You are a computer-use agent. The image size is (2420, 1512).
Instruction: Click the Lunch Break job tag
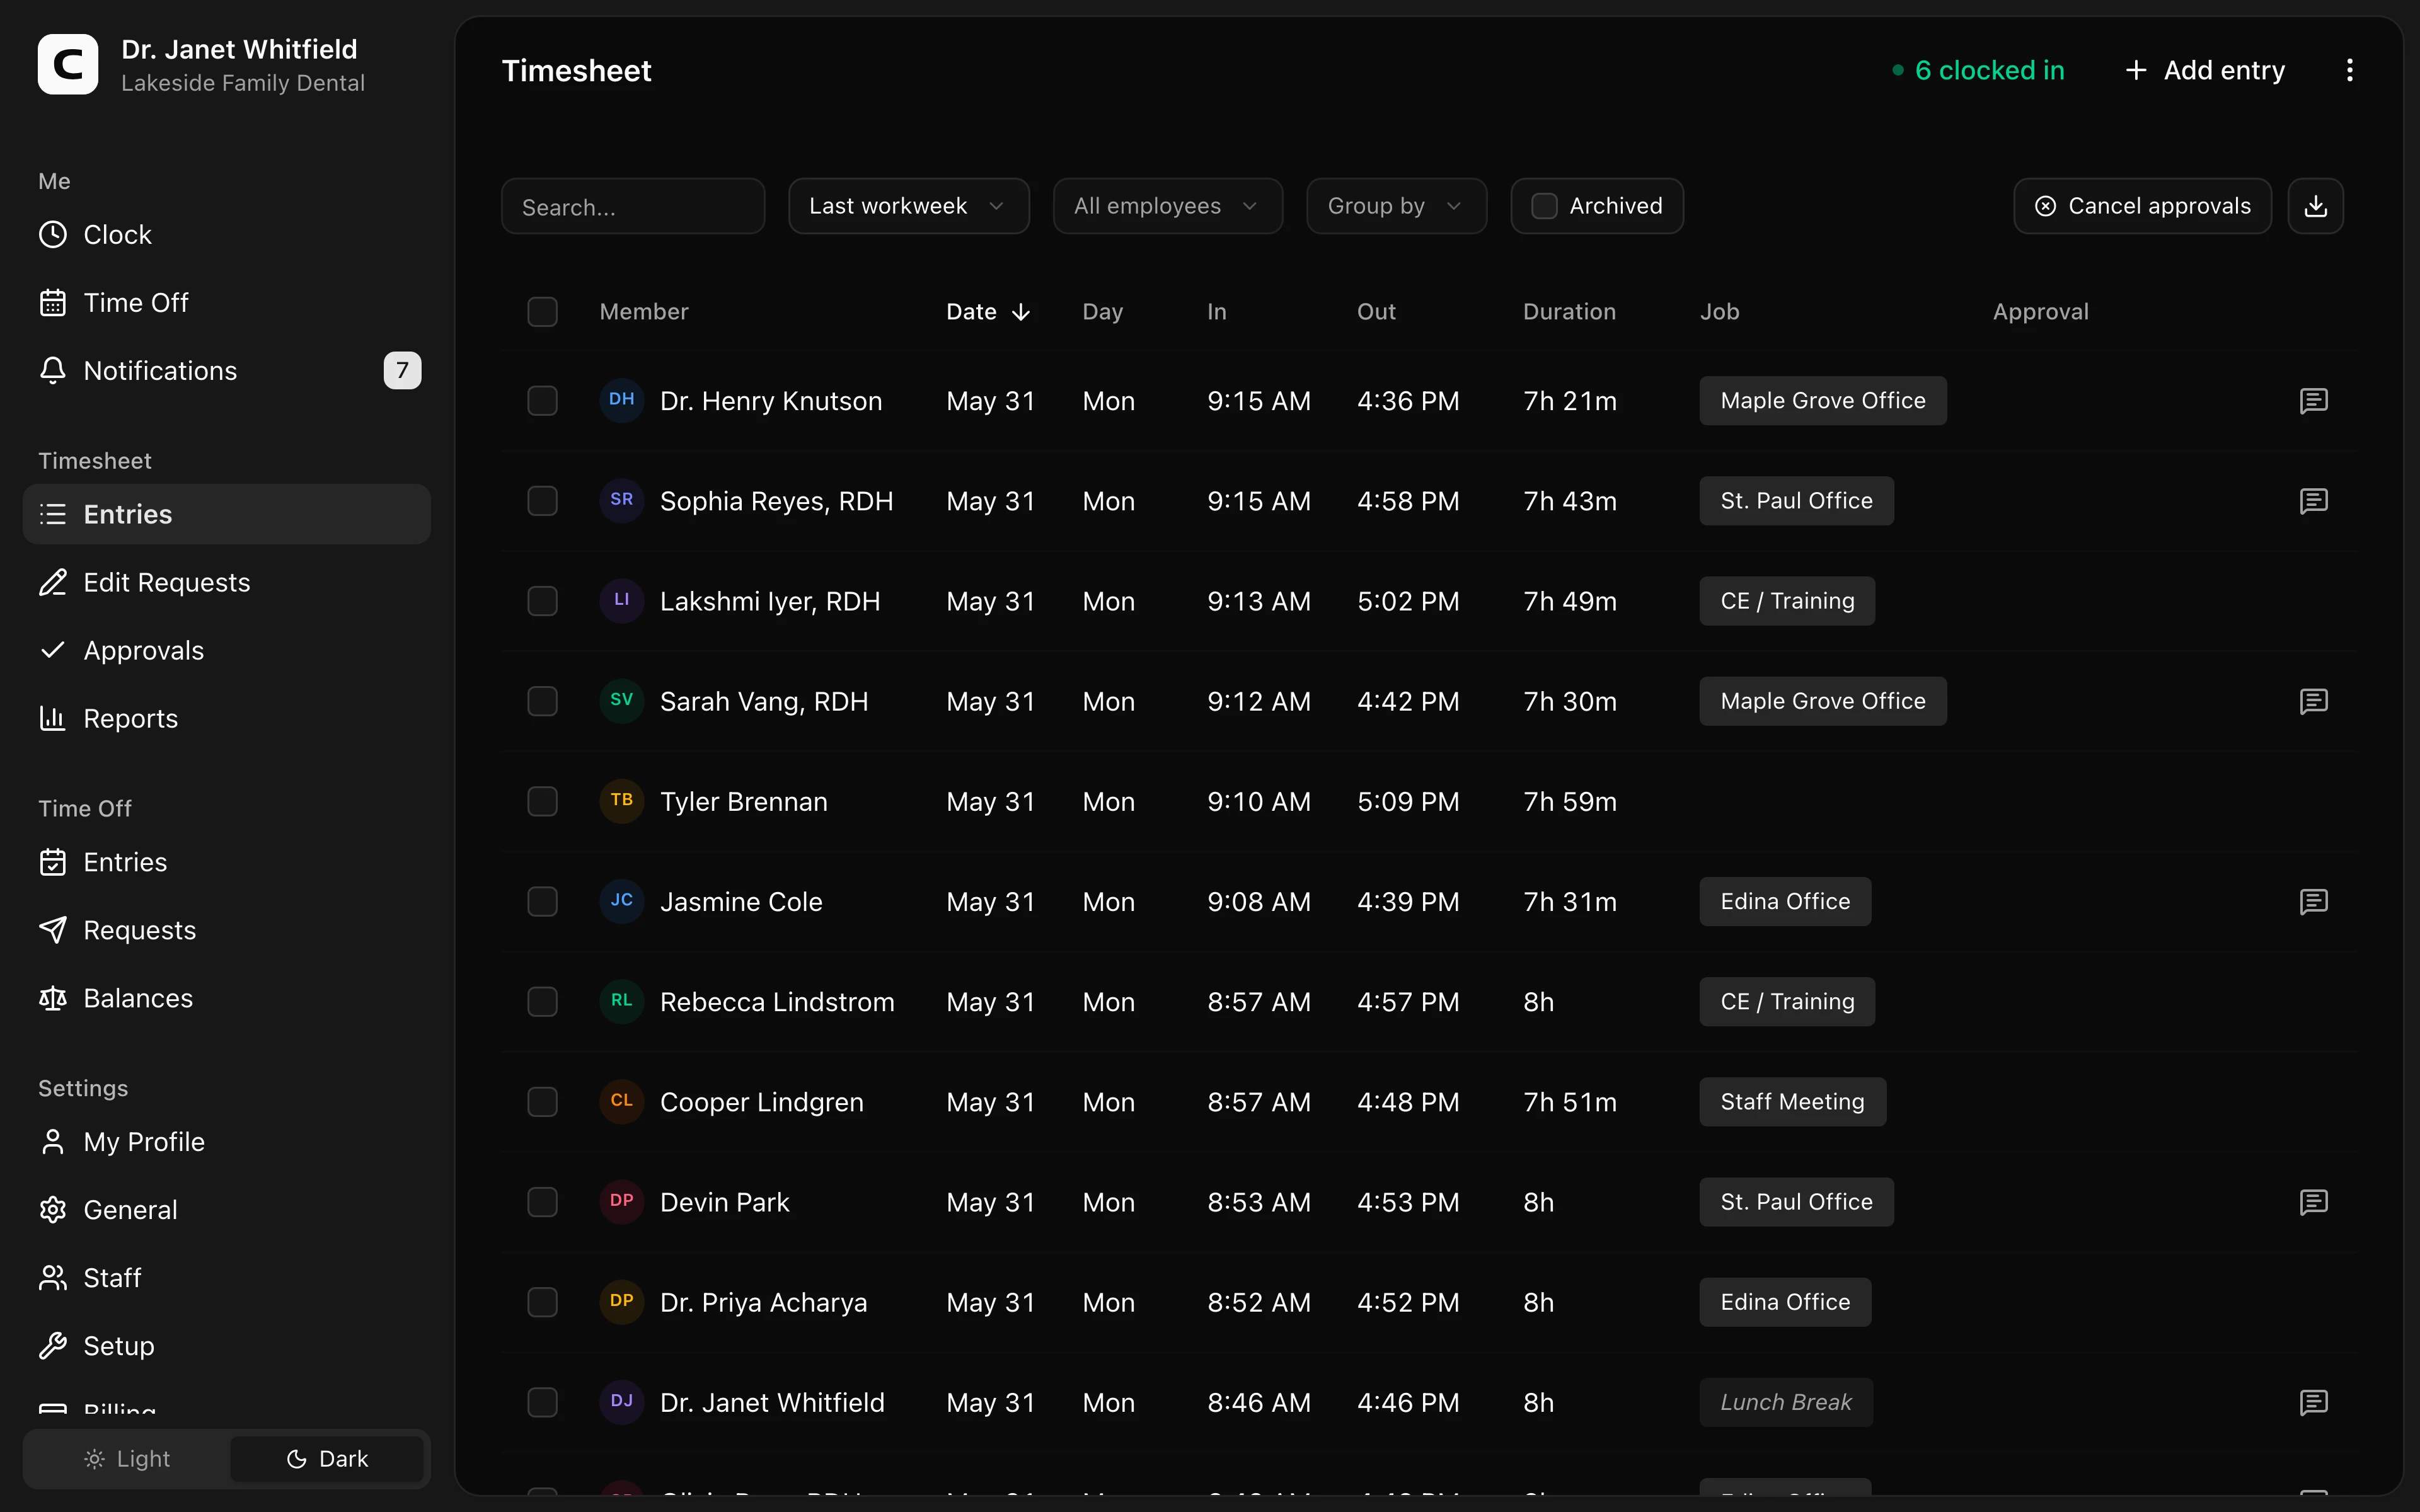click(1786, 1402)
